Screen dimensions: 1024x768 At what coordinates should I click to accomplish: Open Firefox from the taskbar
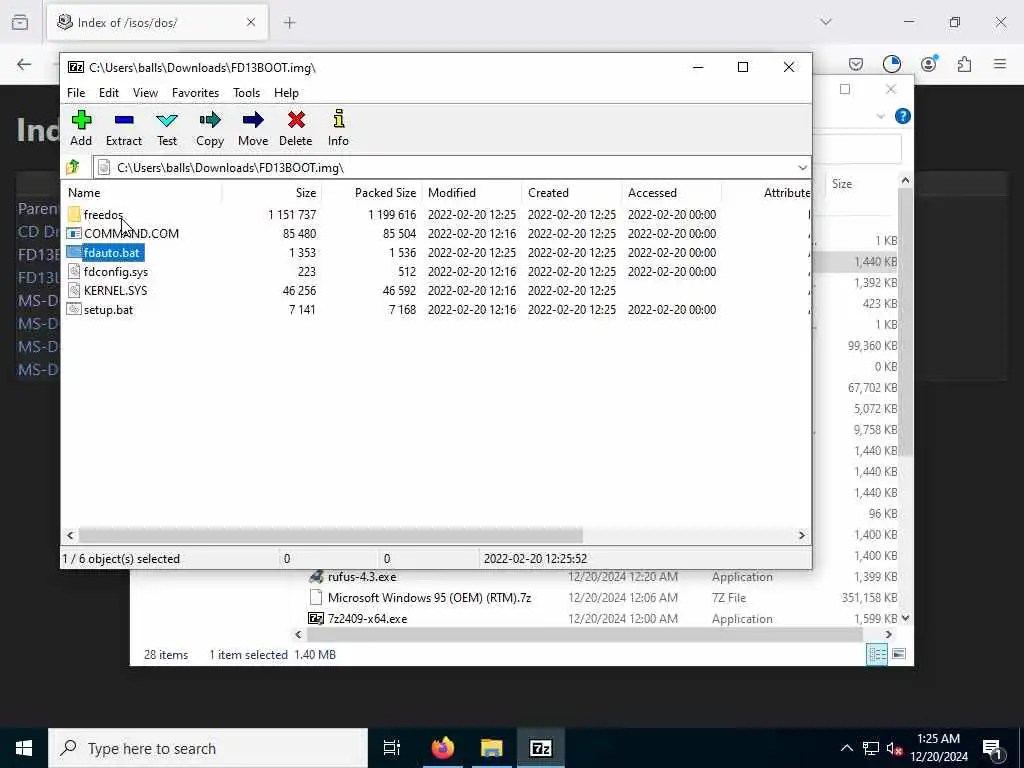click(442, 748)
